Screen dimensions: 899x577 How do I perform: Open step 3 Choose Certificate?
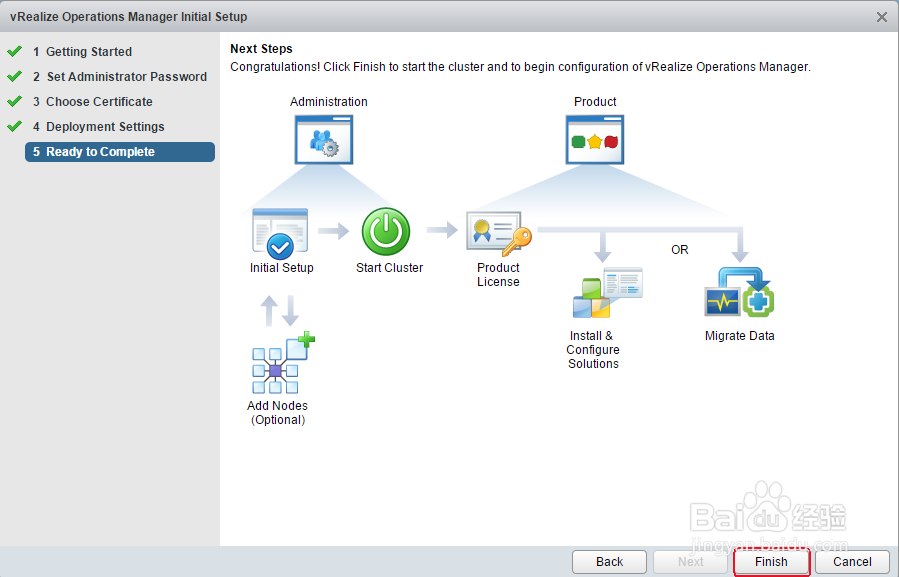(x=92, y=102)
